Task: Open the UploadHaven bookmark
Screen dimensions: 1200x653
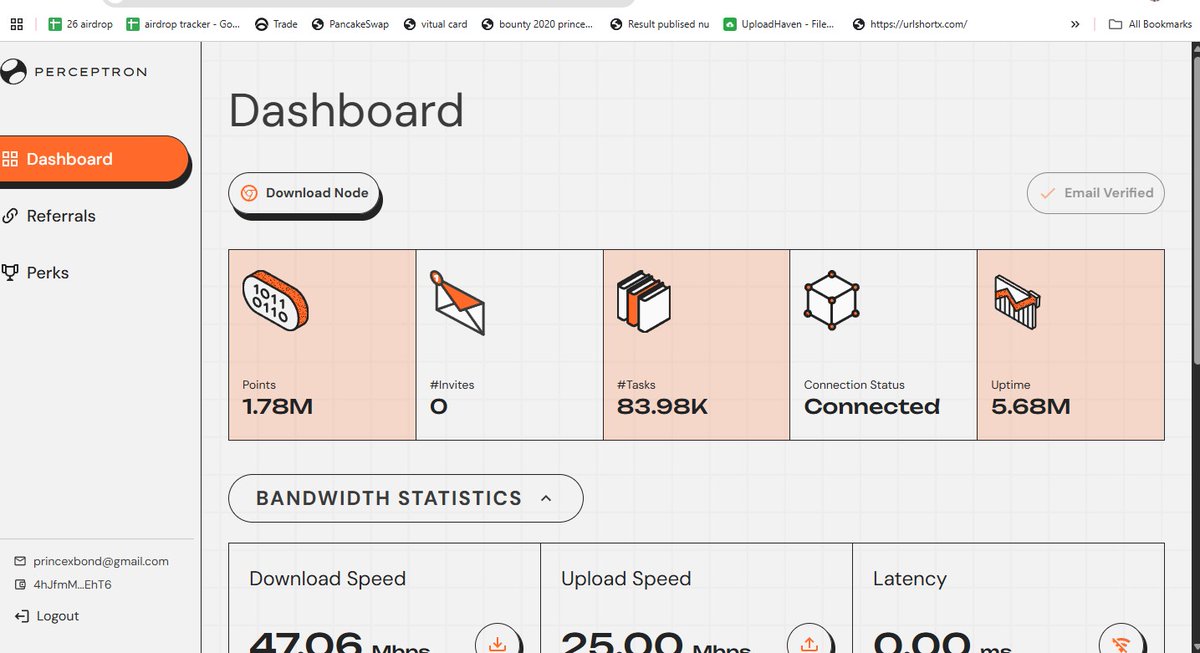Action: pyautogui.click(x=779, y=24)
